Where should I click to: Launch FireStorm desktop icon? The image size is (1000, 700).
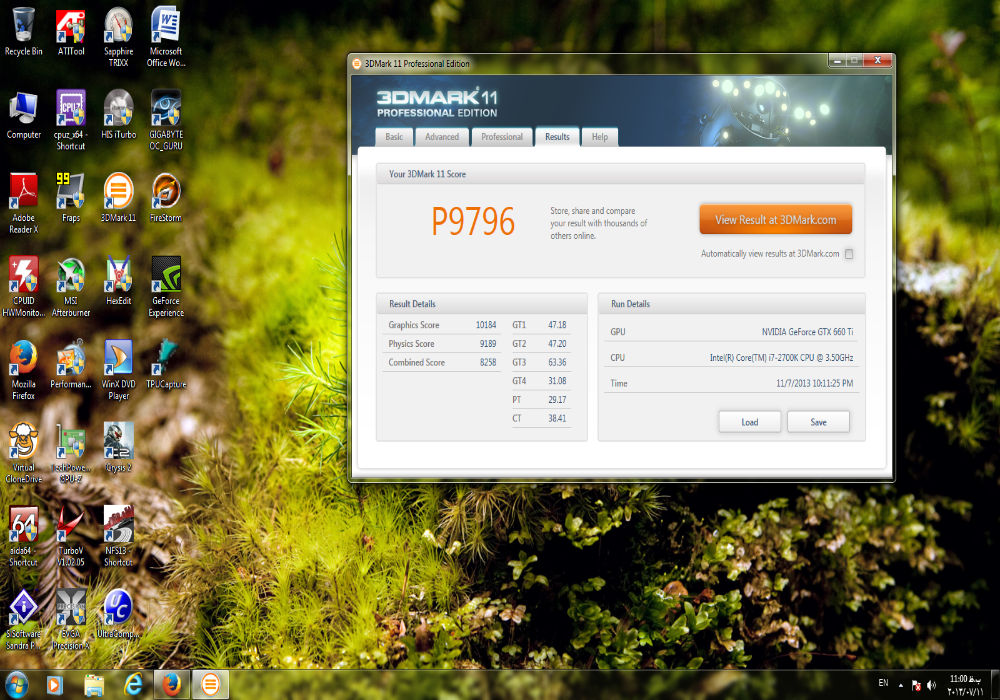coord(166,198)
